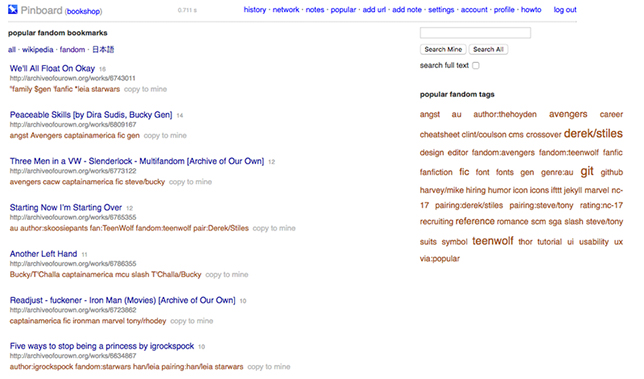
Task: Copy 'Peaceable Skills' bookmark to mine
Action: tap(165, 136)
